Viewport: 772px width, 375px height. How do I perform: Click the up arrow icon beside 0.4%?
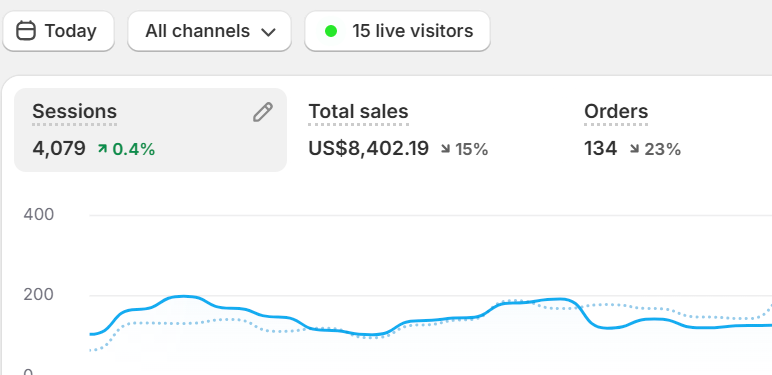pyautogui.click(x=102, y=148)
